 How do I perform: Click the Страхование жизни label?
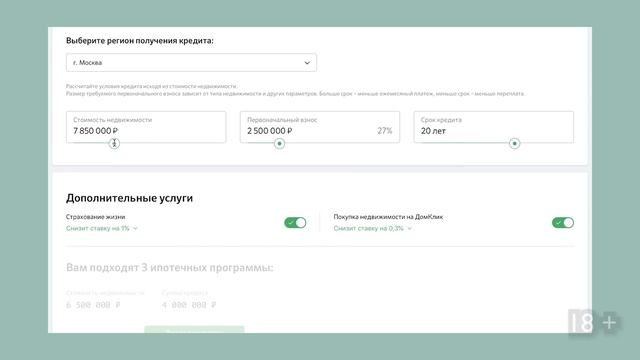coord(96,217)
